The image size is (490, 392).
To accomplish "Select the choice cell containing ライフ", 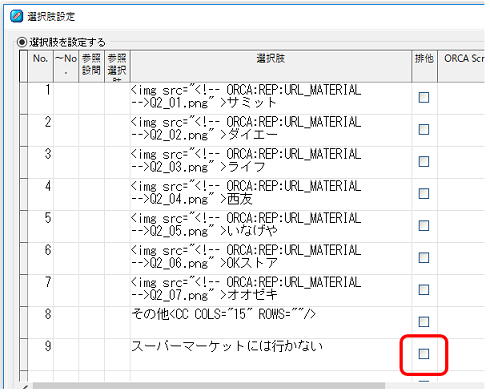I will [x=271, y=162].
